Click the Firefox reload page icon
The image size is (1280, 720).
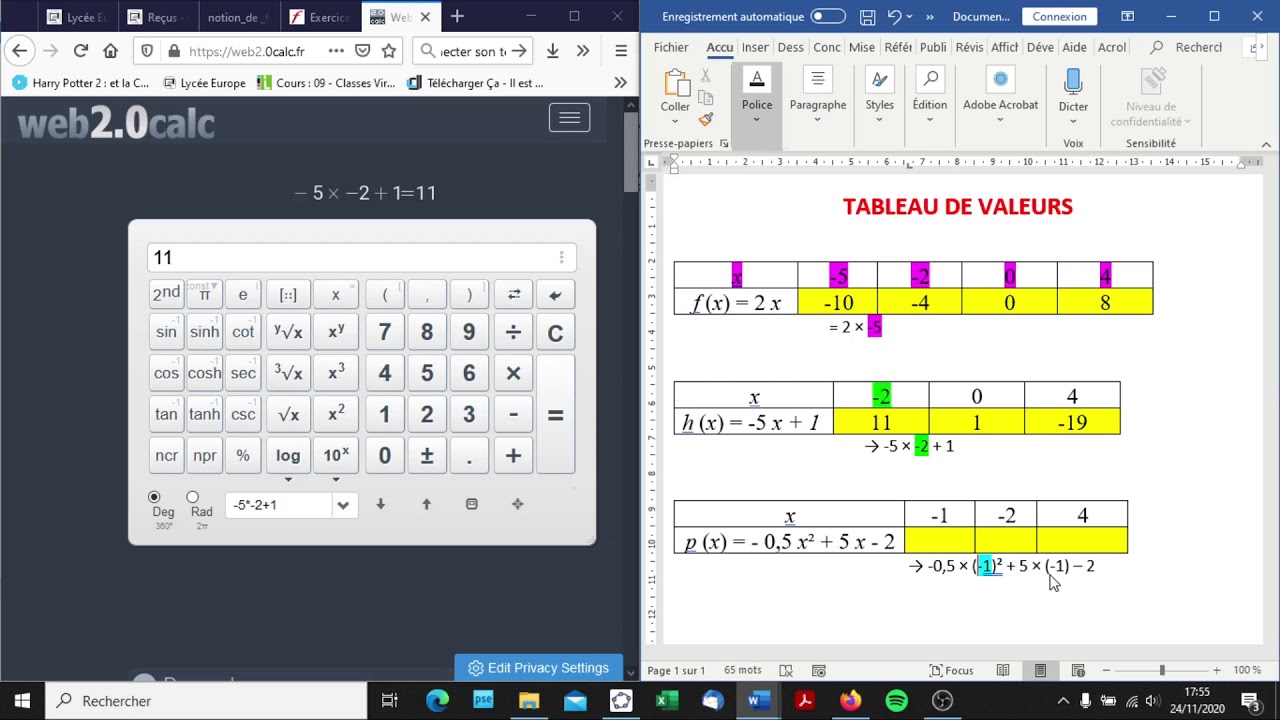coord(81,51)
